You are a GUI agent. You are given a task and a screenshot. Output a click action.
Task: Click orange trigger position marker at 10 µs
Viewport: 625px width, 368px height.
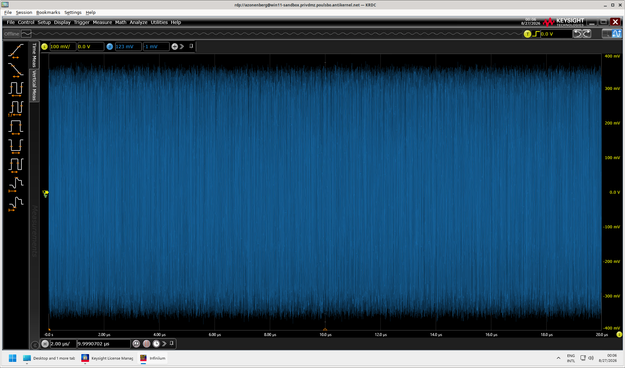[x=325, y=329]
